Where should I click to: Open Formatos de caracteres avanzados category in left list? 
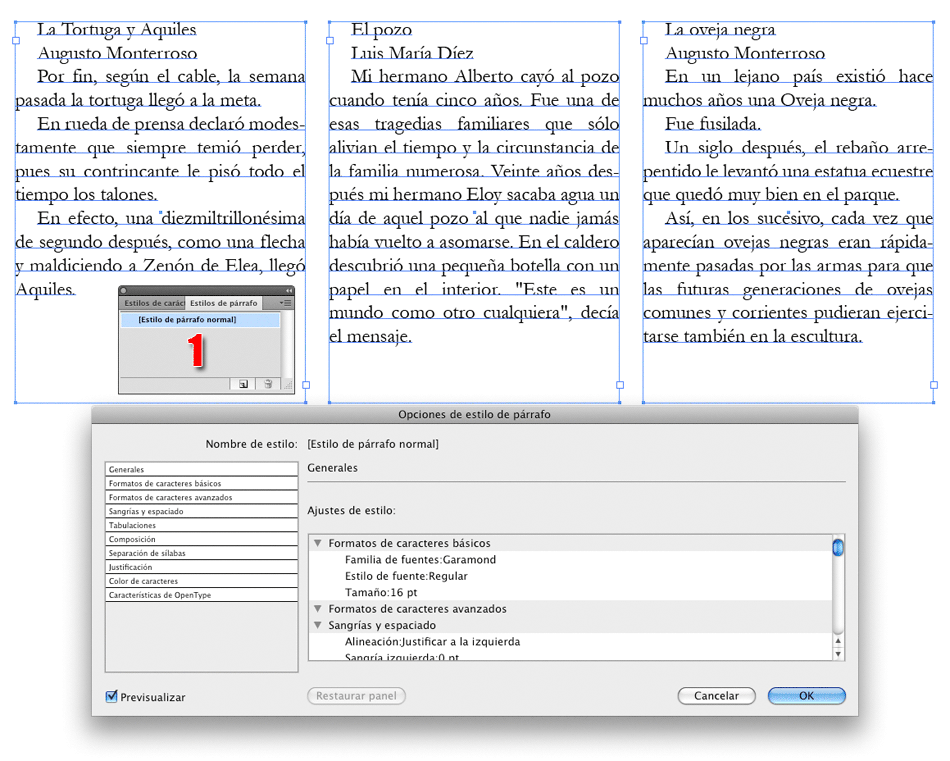(x=201, y=497)
